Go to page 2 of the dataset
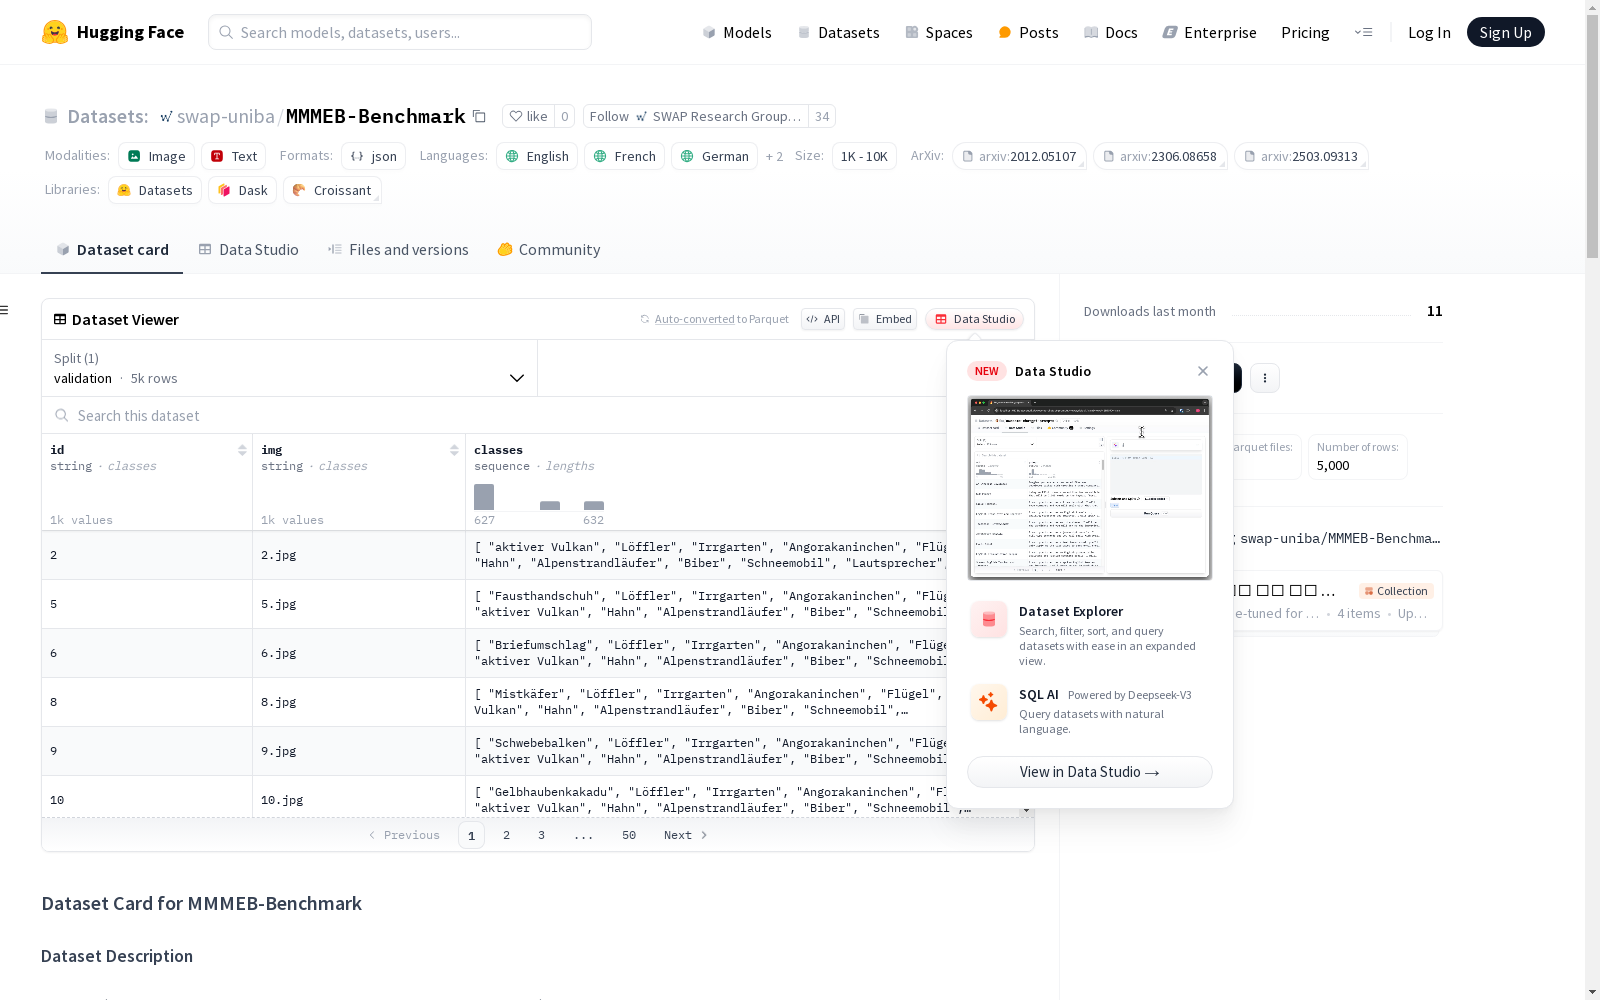The height and width of the screenshot is (1000, 1600). tap(507, 835)
